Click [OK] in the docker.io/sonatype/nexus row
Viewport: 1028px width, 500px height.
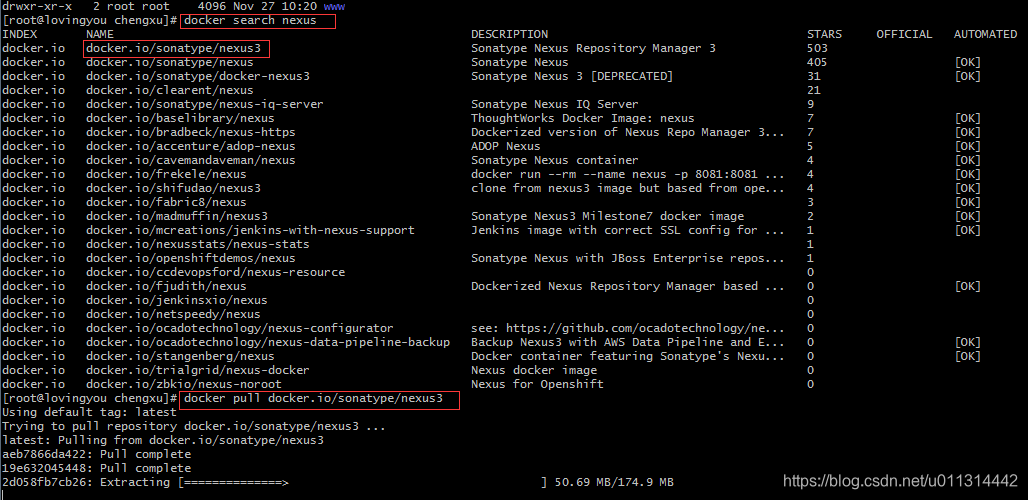pos(968,62)
